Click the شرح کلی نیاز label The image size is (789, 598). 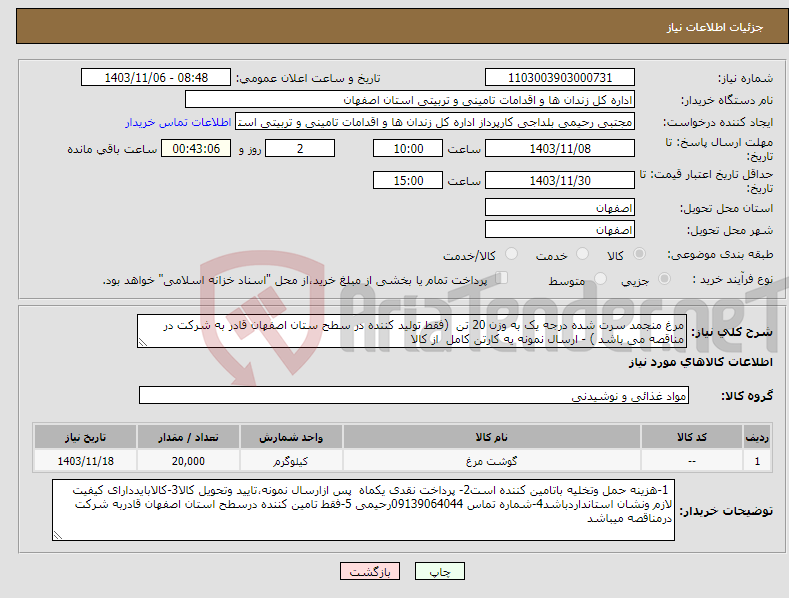tap(732, 332)
